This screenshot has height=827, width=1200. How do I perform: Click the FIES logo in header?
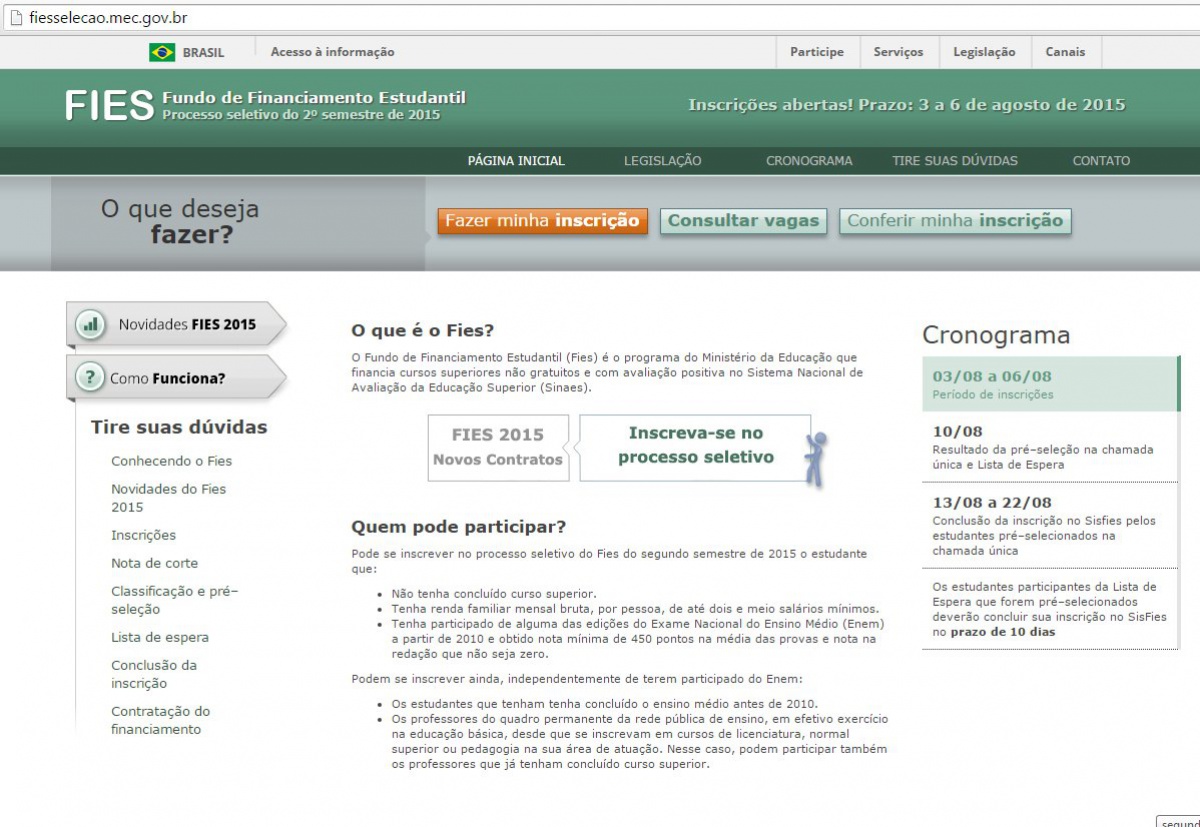[x=109, y=105]
